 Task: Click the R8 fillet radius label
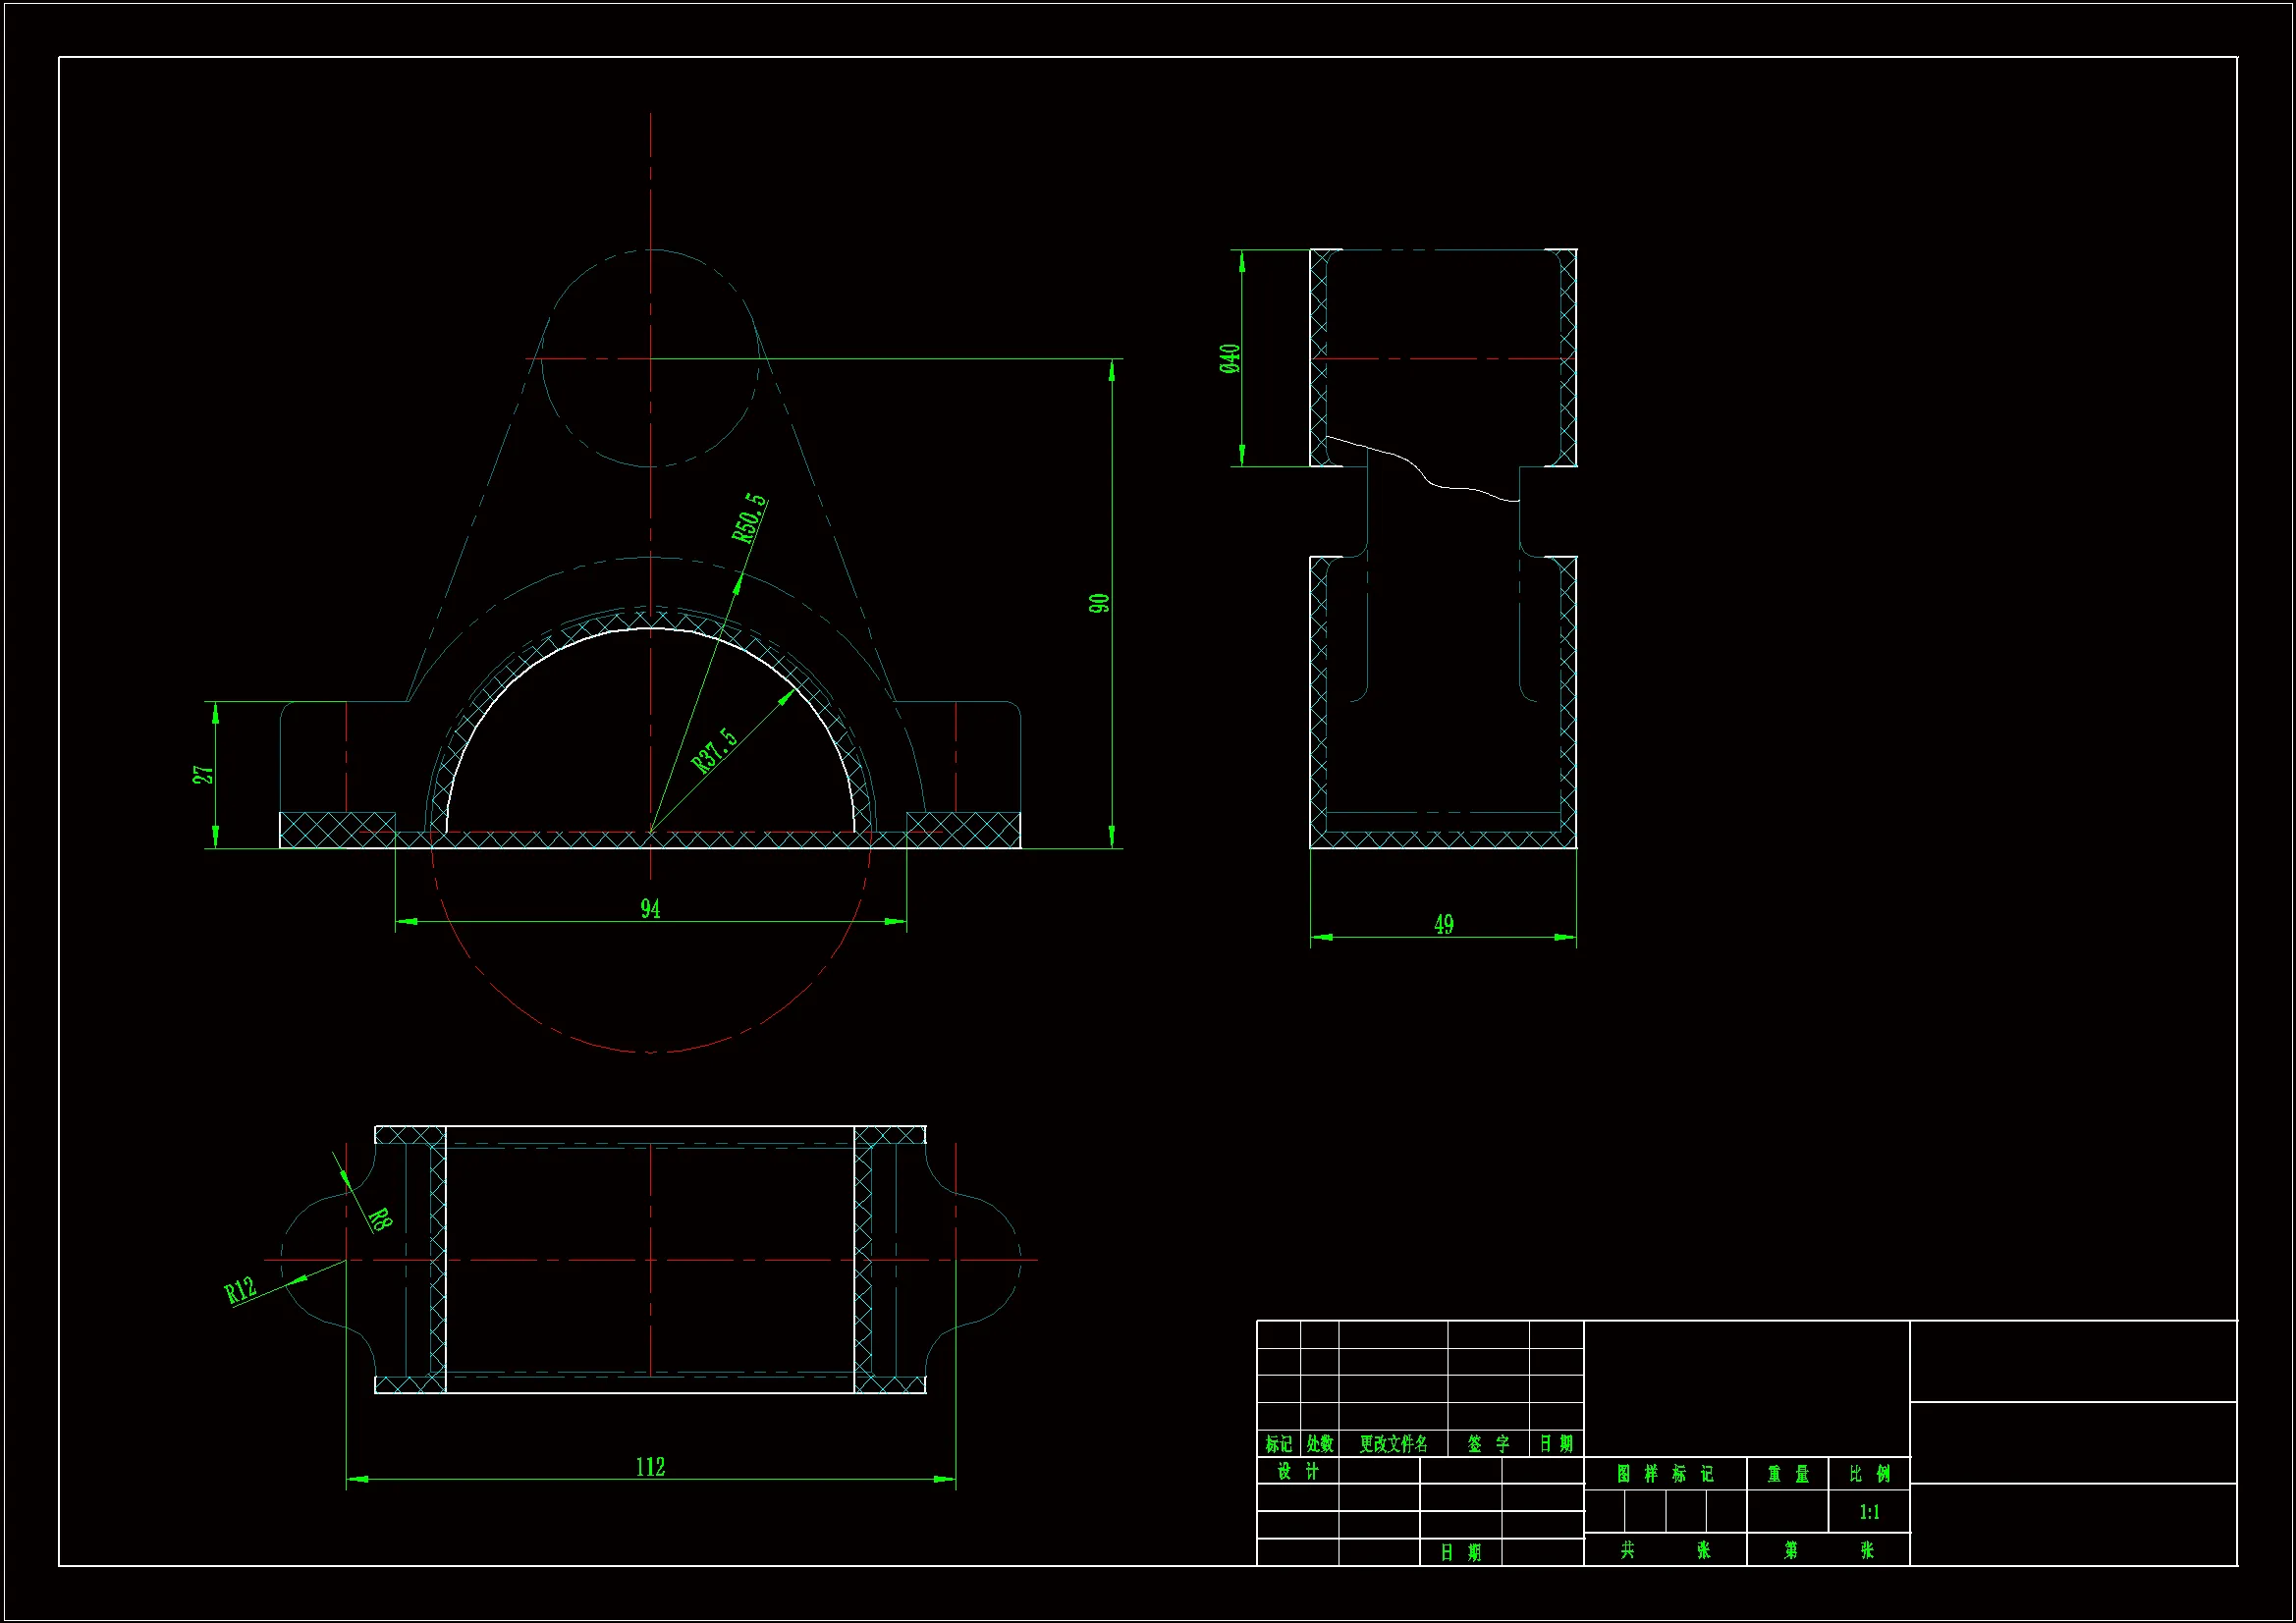[379, 1218]
